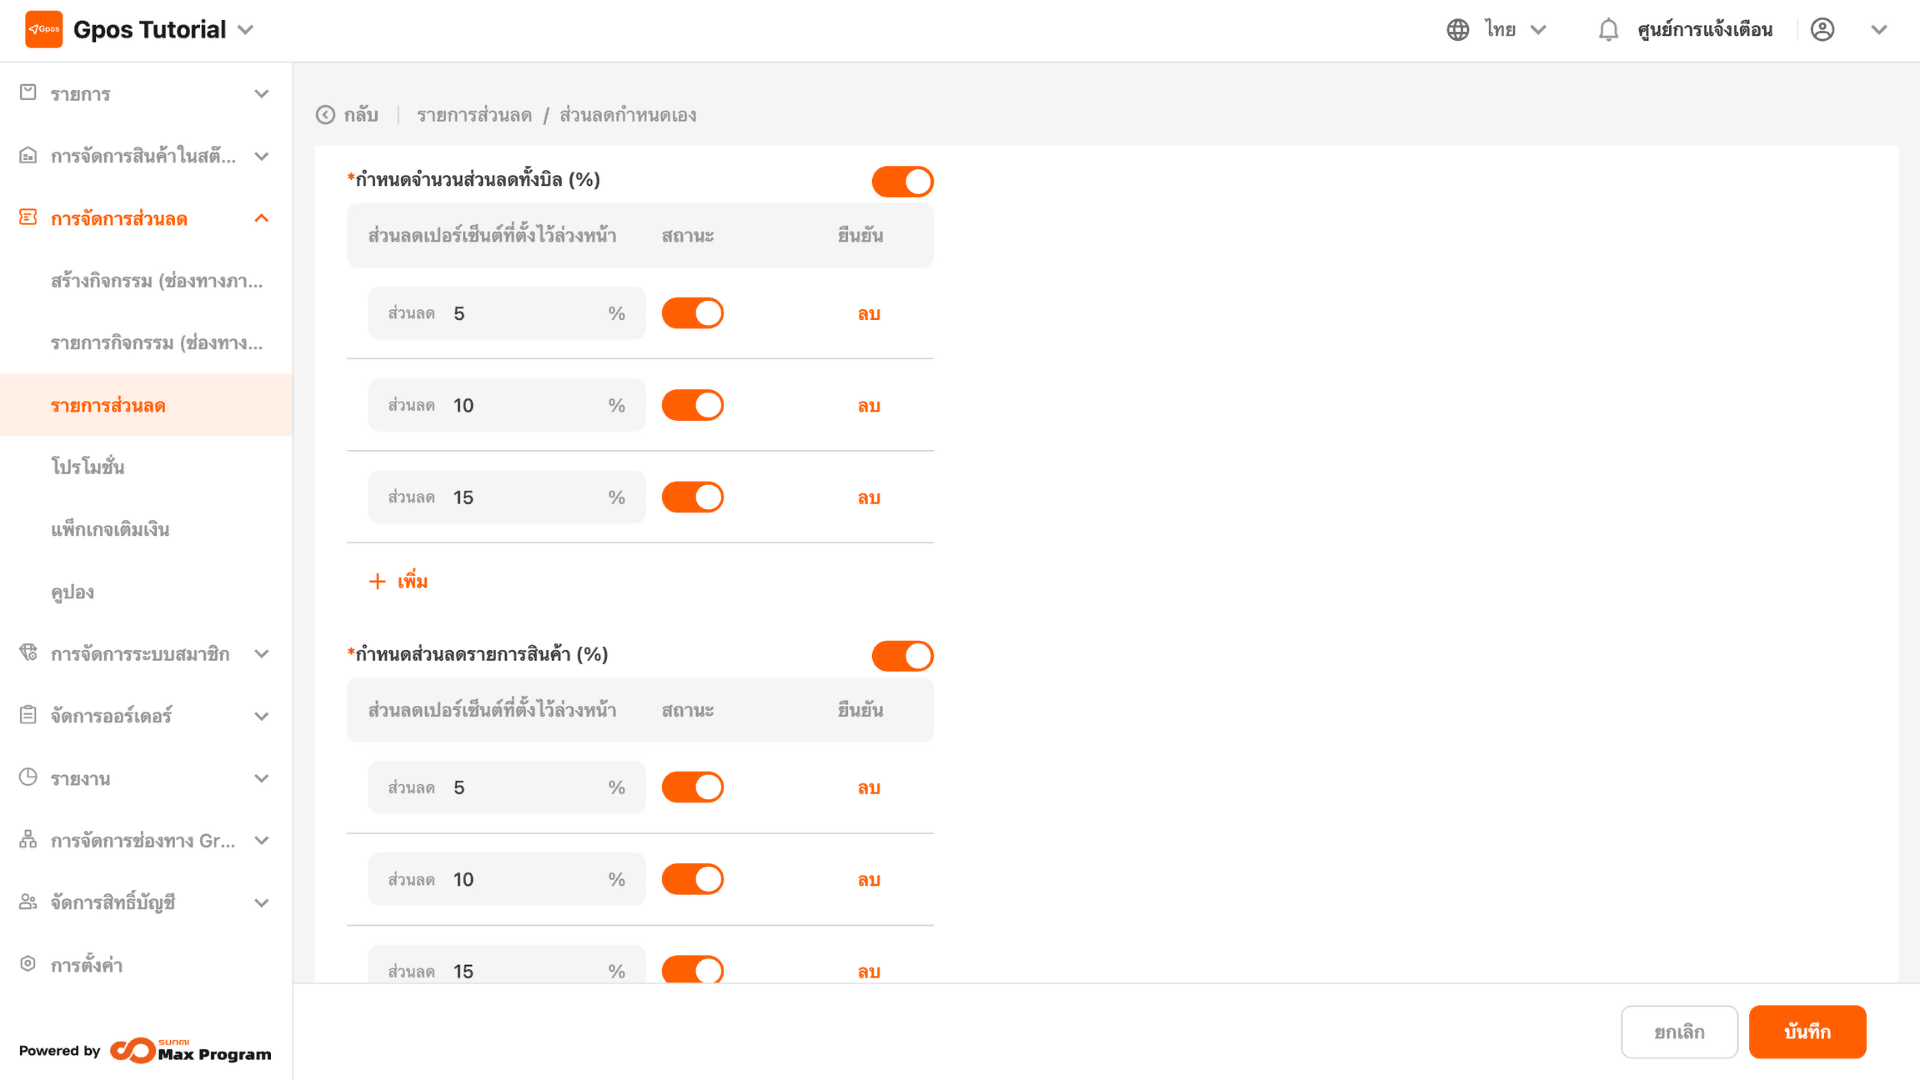
Task: Toggle off the 10% whole-bill discount
Action: [692, 405]
